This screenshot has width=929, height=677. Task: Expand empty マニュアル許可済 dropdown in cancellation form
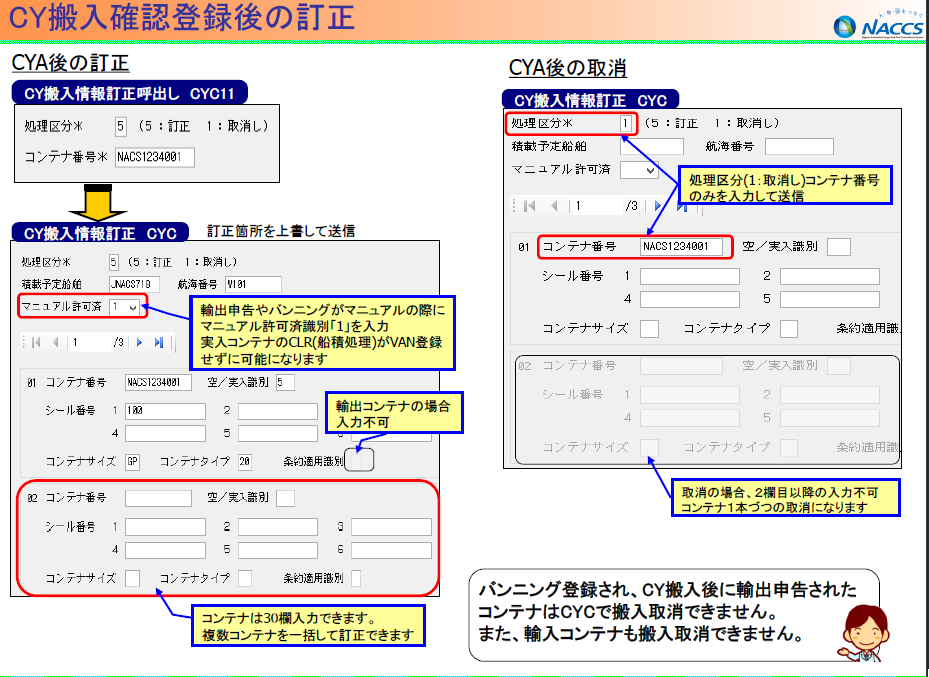pyautogui.click(x=639, y=170)
